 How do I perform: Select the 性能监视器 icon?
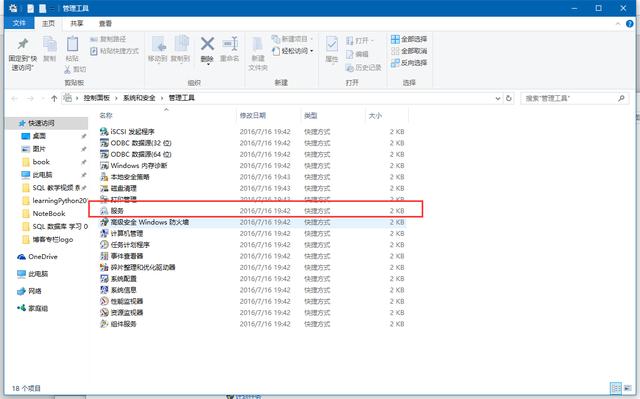[x=104, y=301]
